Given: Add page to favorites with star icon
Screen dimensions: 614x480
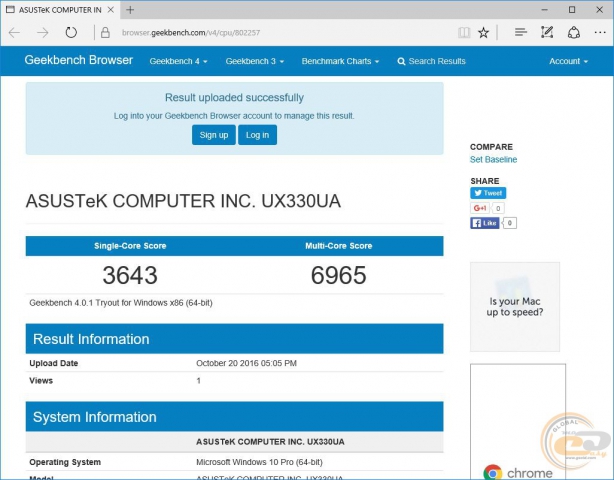Looking at the screenshot, I should click(x=484, y=32).
